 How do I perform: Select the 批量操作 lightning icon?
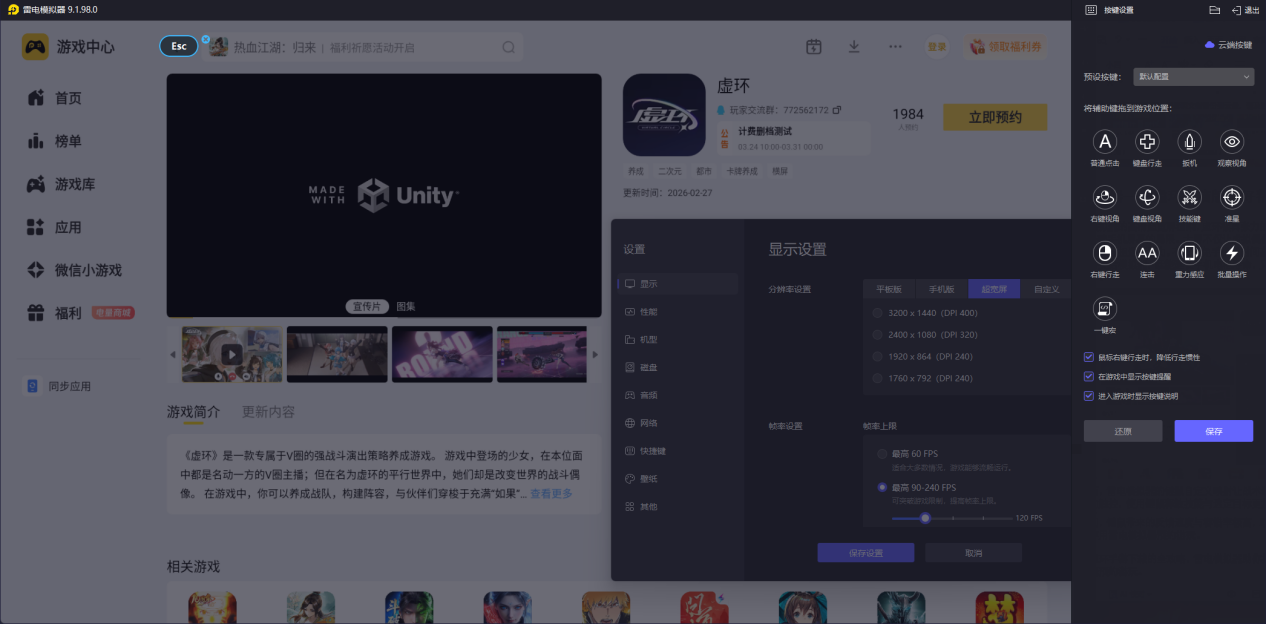coord(1232,253)
